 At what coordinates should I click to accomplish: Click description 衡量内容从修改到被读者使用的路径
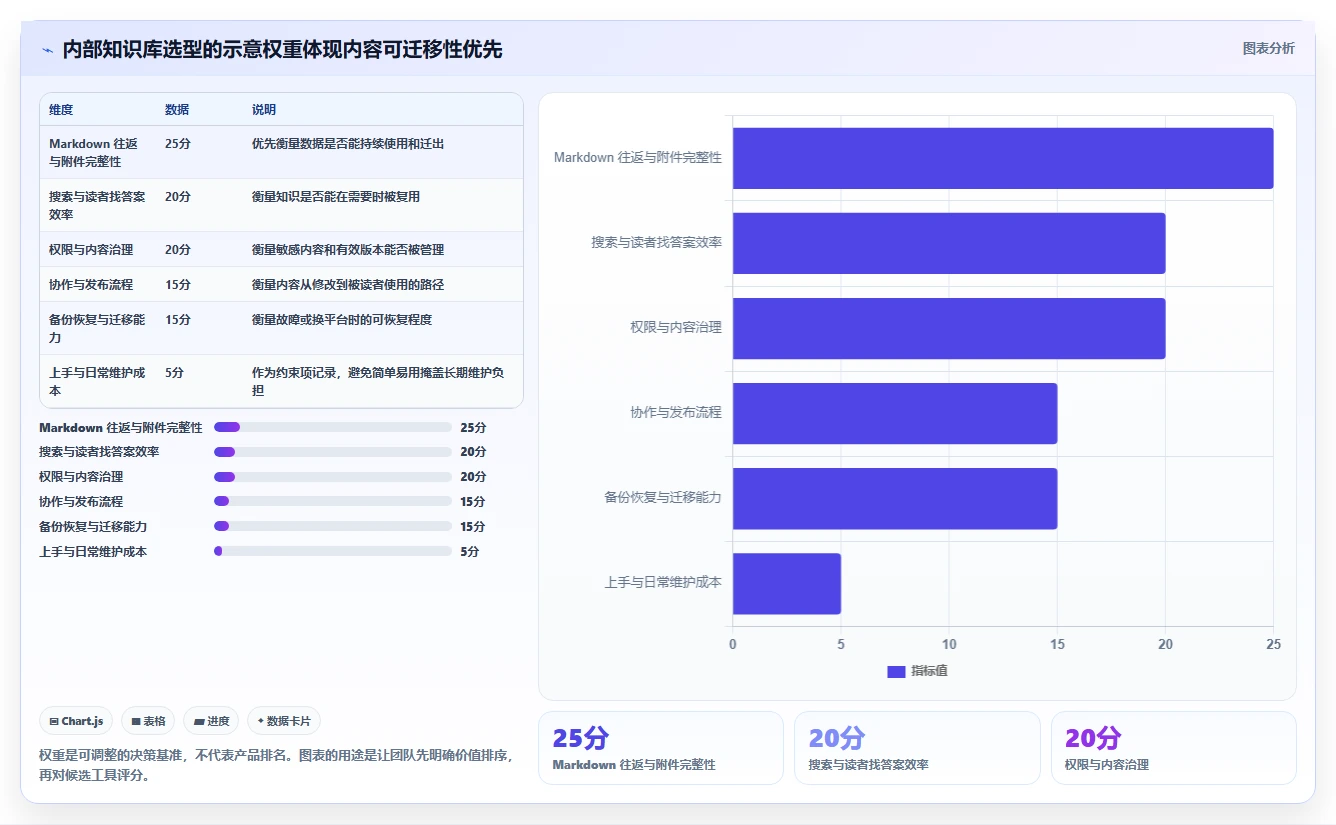point(348,285)
